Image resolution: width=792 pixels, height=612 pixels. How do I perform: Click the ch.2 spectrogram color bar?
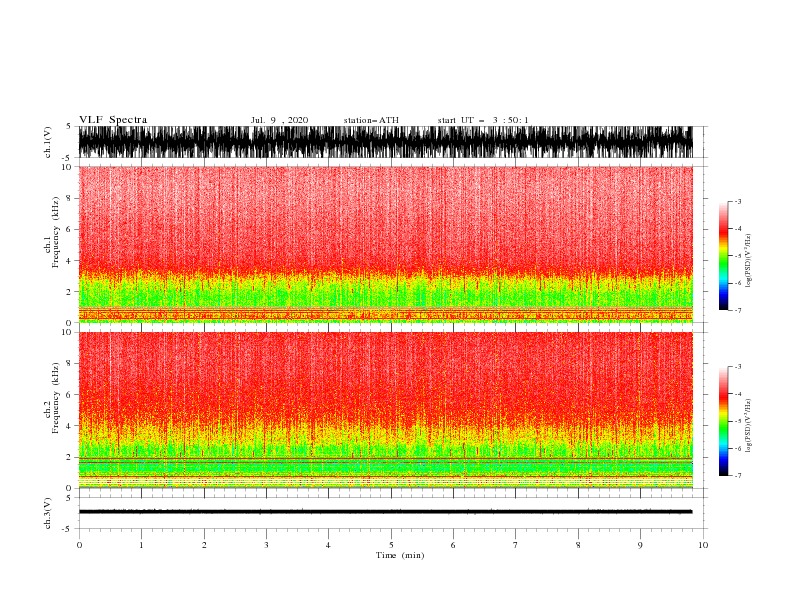click(723, 421)
